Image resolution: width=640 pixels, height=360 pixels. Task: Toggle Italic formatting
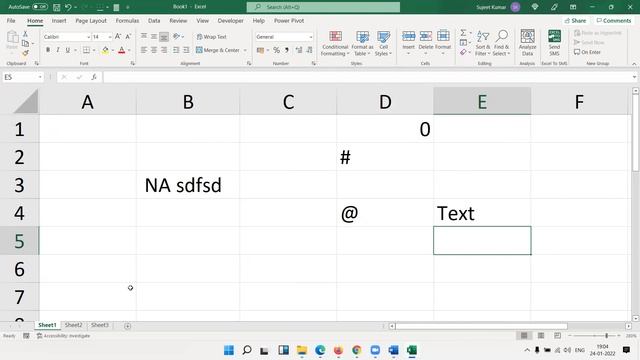pos(58,50)
